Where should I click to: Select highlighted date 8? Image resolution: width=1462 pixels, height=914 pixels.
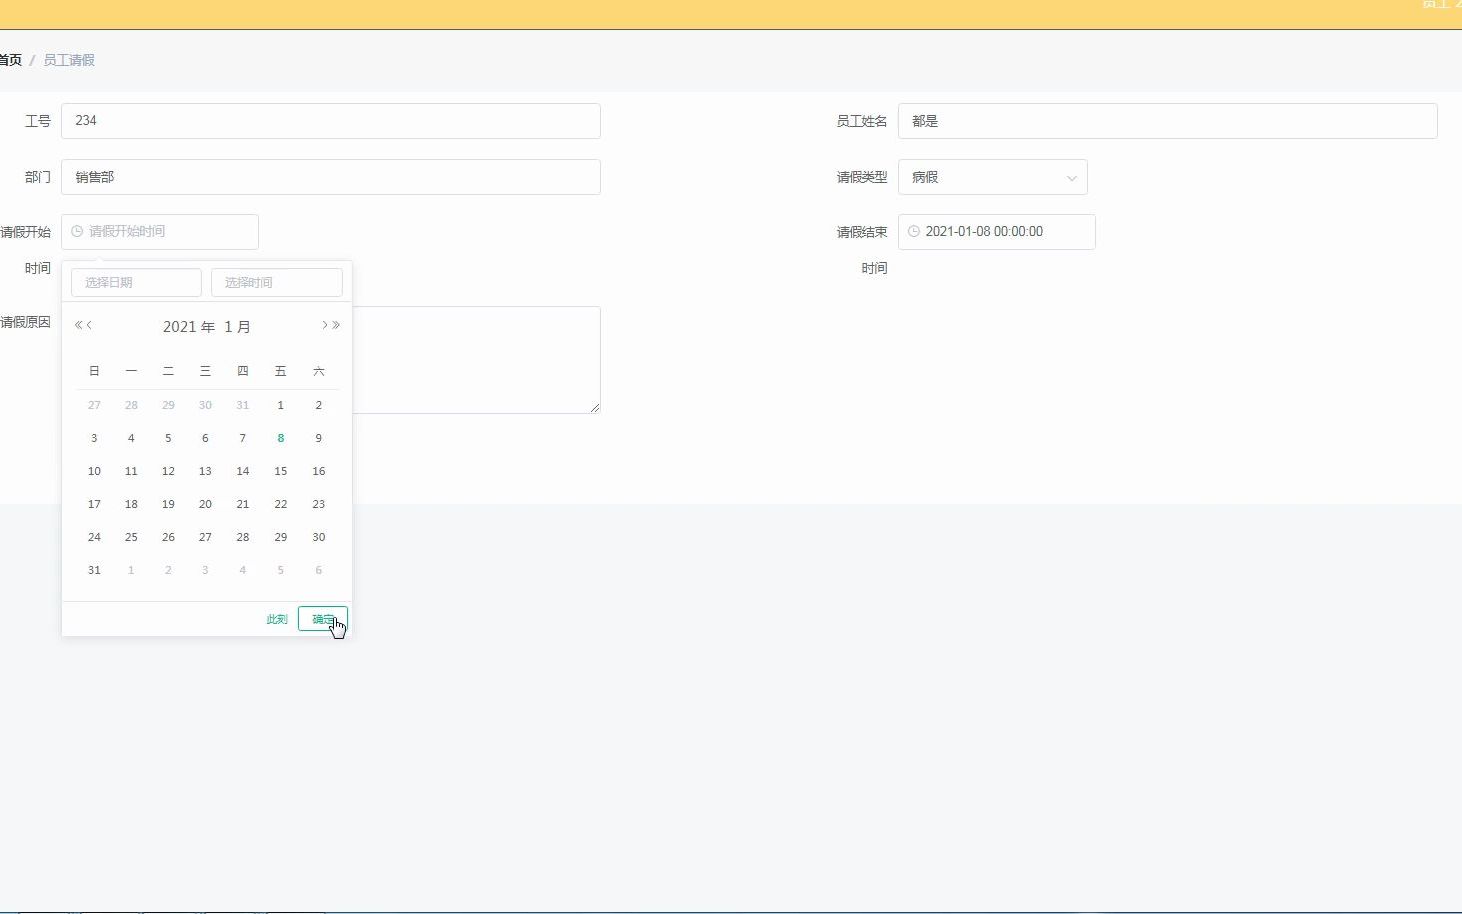pos(281,438)
